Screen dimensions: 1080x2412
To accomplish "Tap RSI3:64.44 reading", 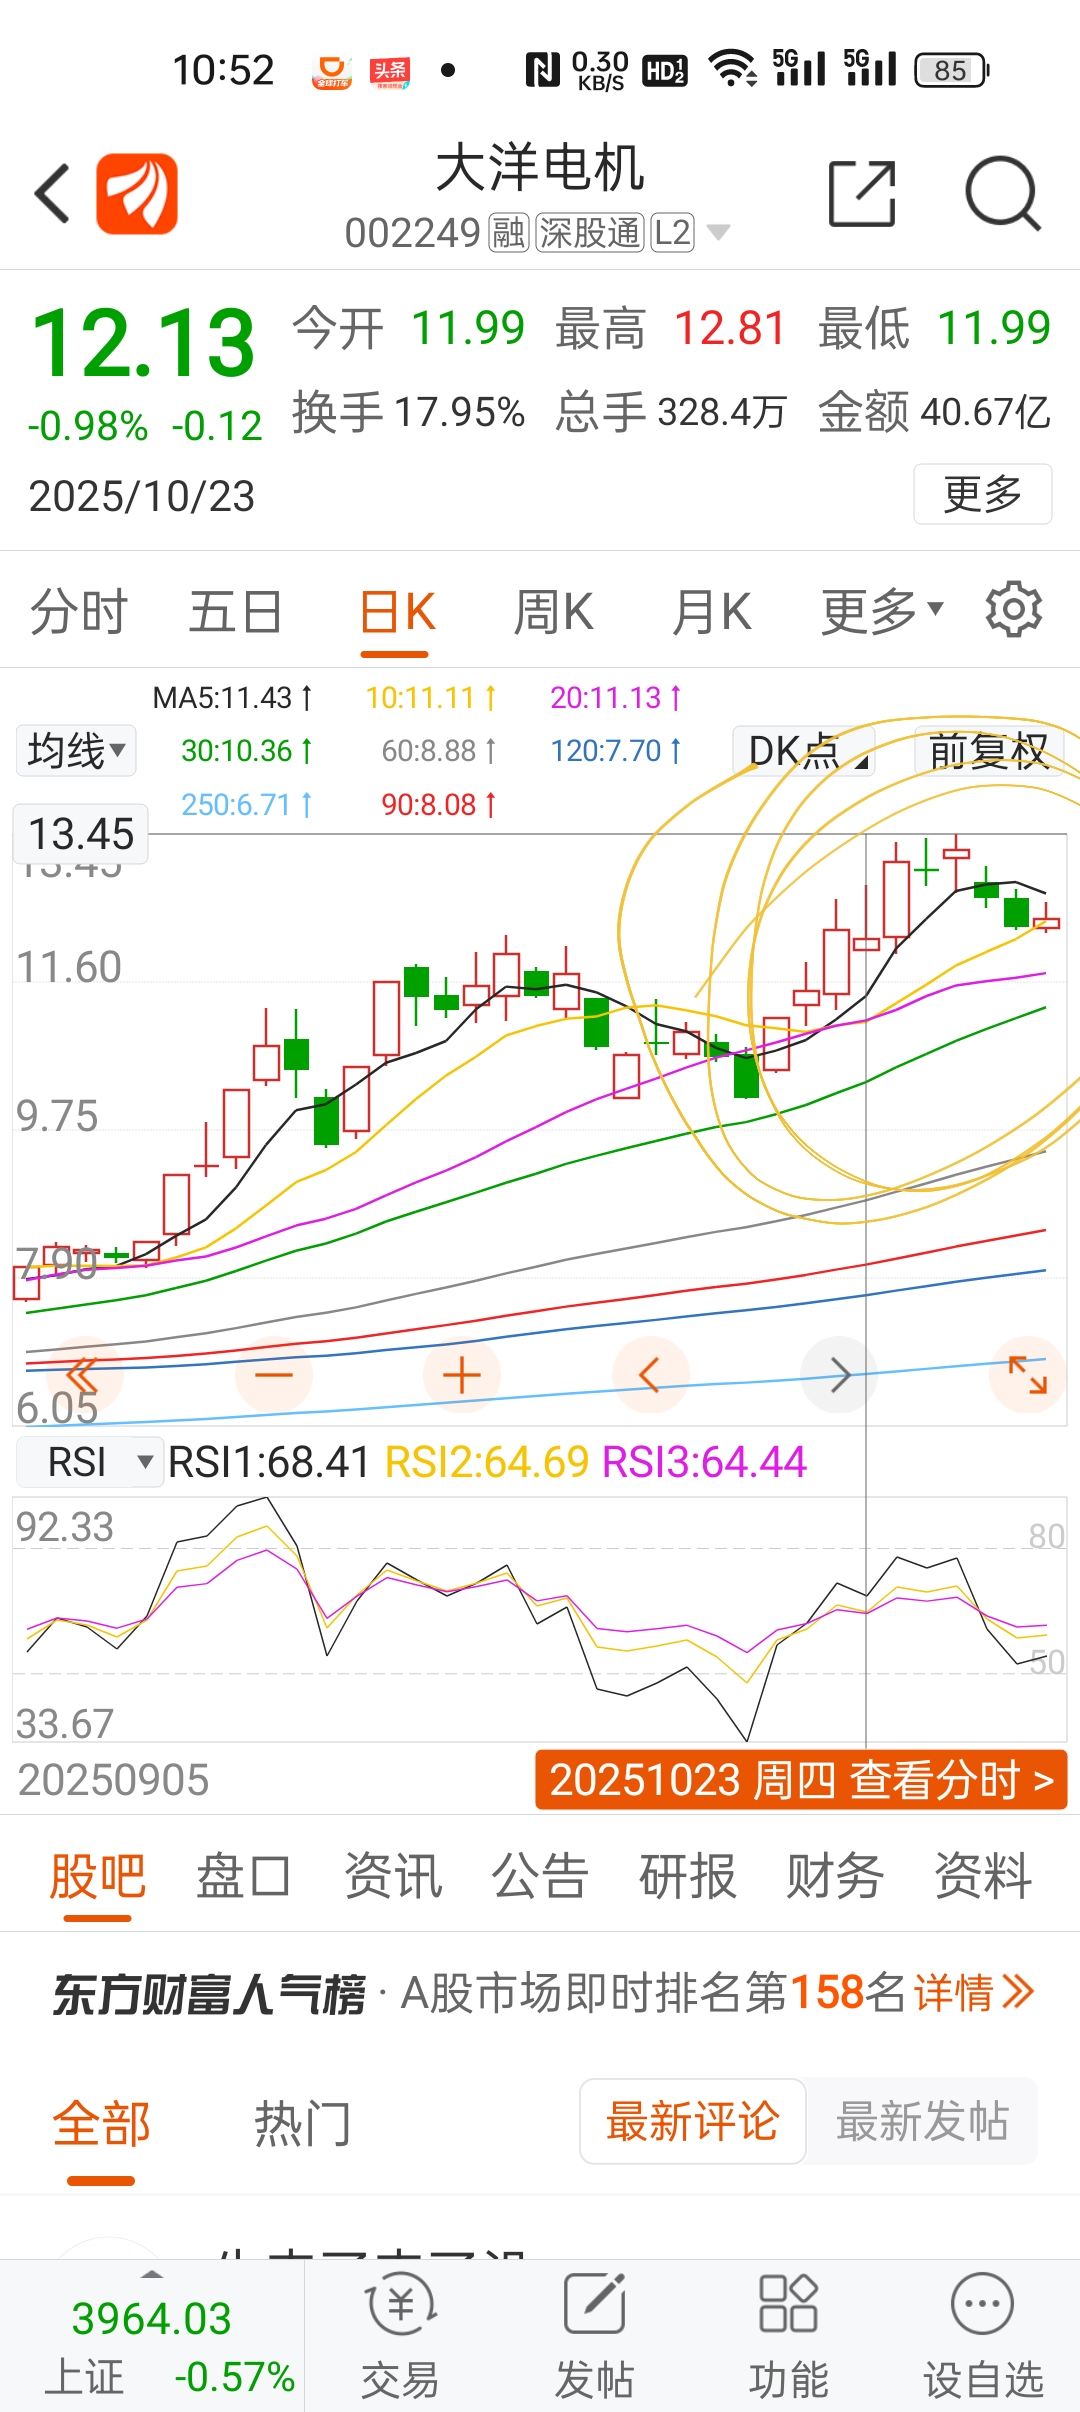I will tap(704, 1462).
